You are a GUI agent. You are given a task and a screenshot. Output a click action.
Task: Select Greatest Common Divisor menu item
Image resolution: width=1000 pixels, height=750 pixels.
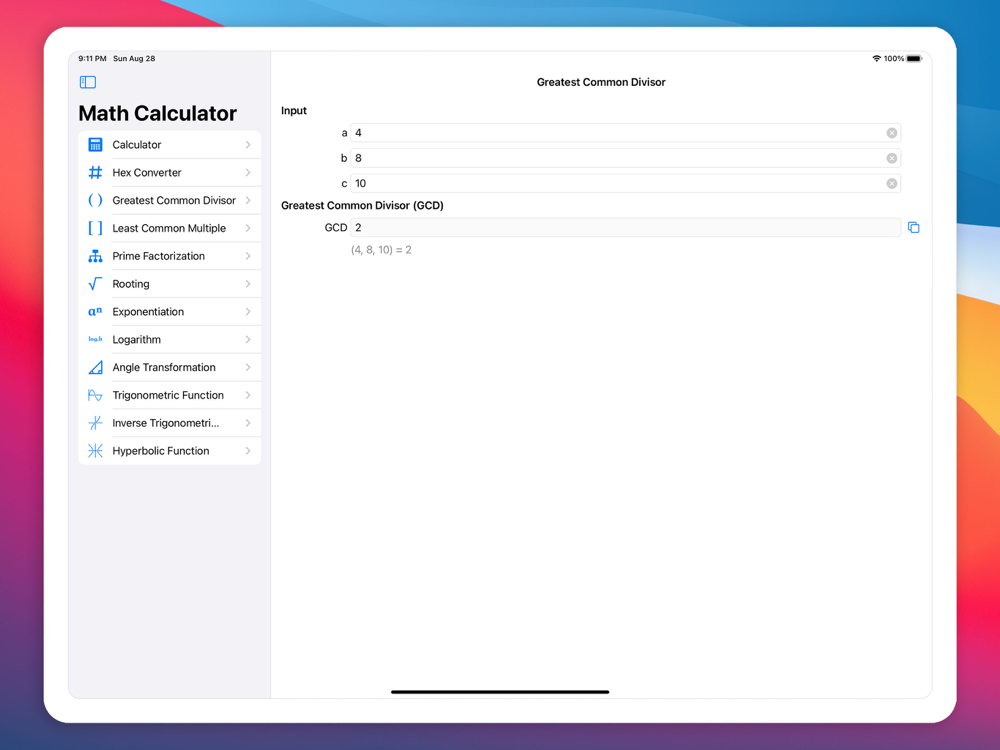point(170,200)
